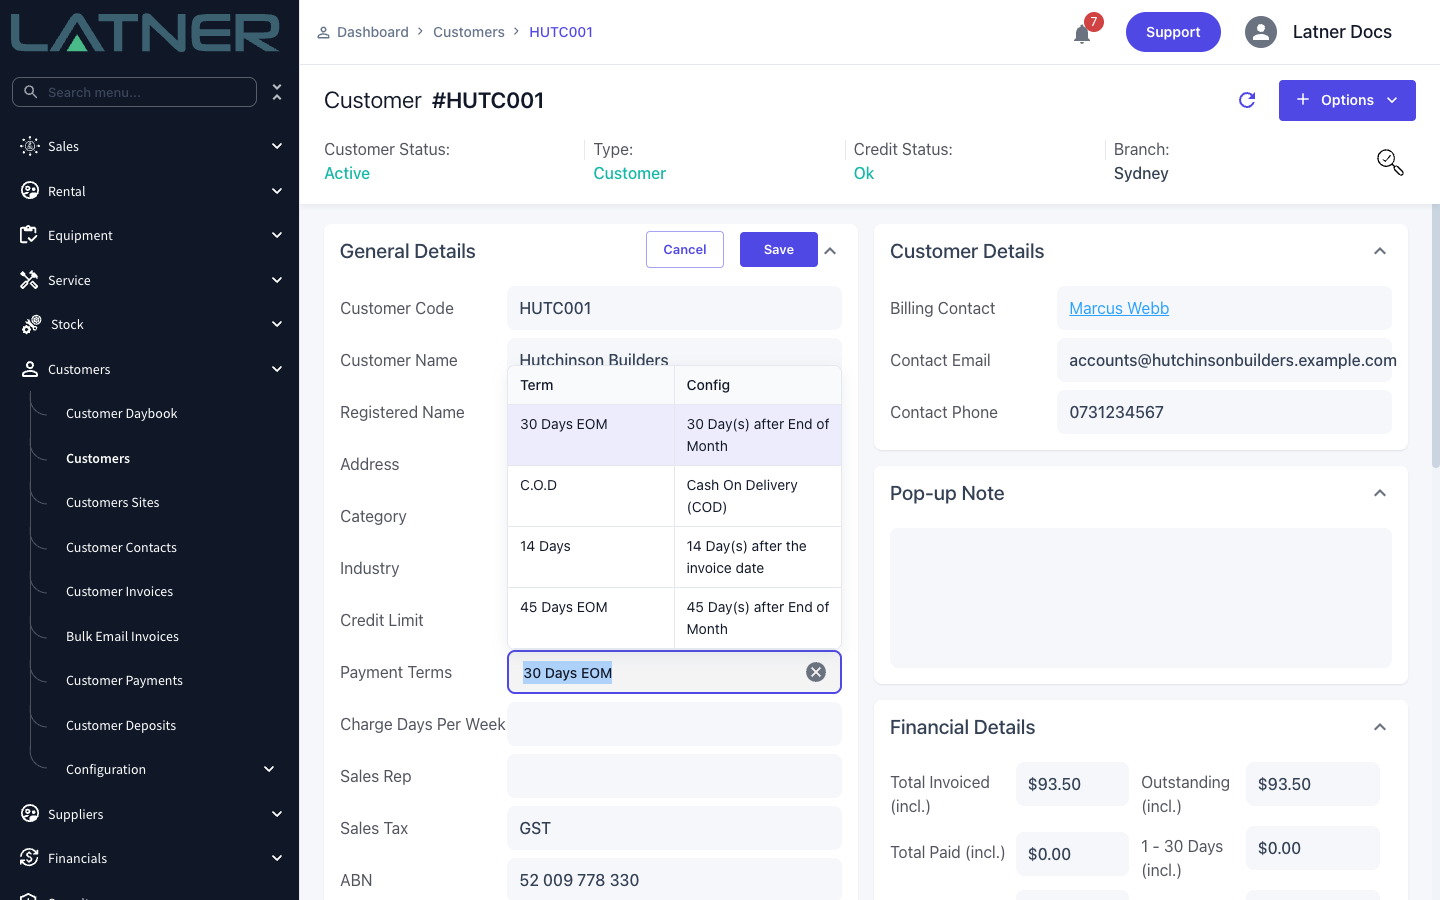The image size is (1440, 900).
Task: Go to Customers breadcrumb
Action: [x=469, y=32]
